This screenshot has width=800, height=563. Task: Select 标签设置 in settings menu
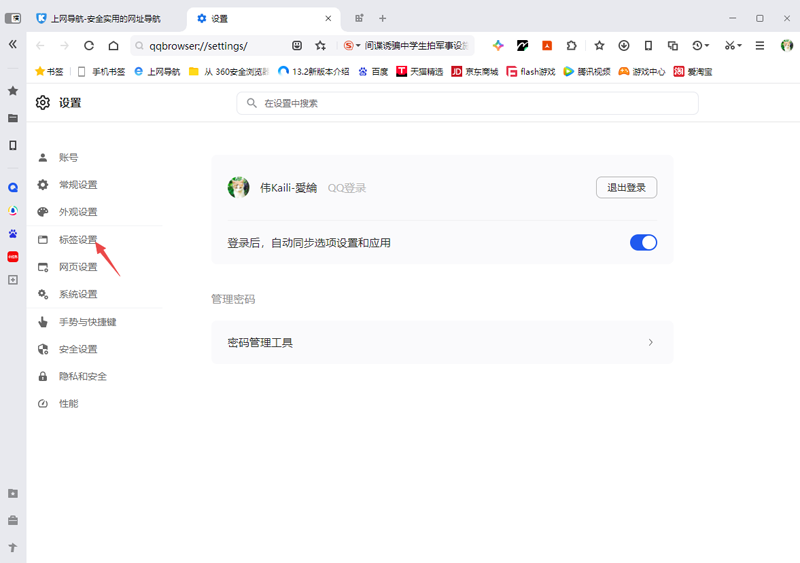(x=78, y=240)
